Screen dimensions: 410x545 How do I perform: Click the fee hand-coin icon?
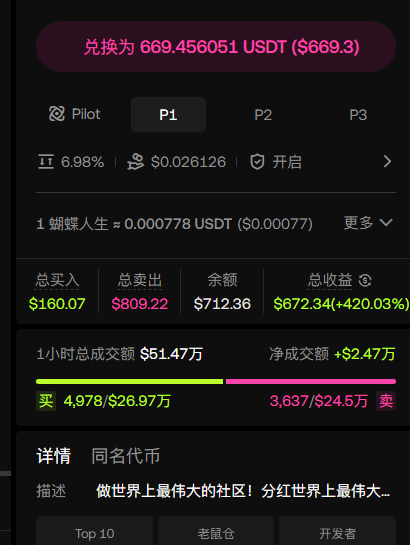point(135,162)
